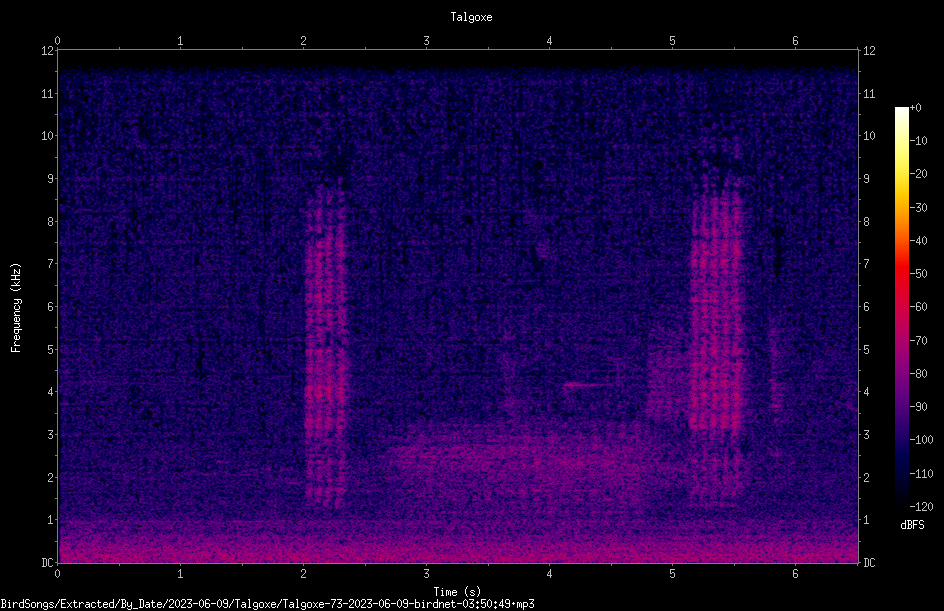This screenshot has width=944, height=611.
Task: Select the Frequency (kHz) axis label
Action: 16,308
